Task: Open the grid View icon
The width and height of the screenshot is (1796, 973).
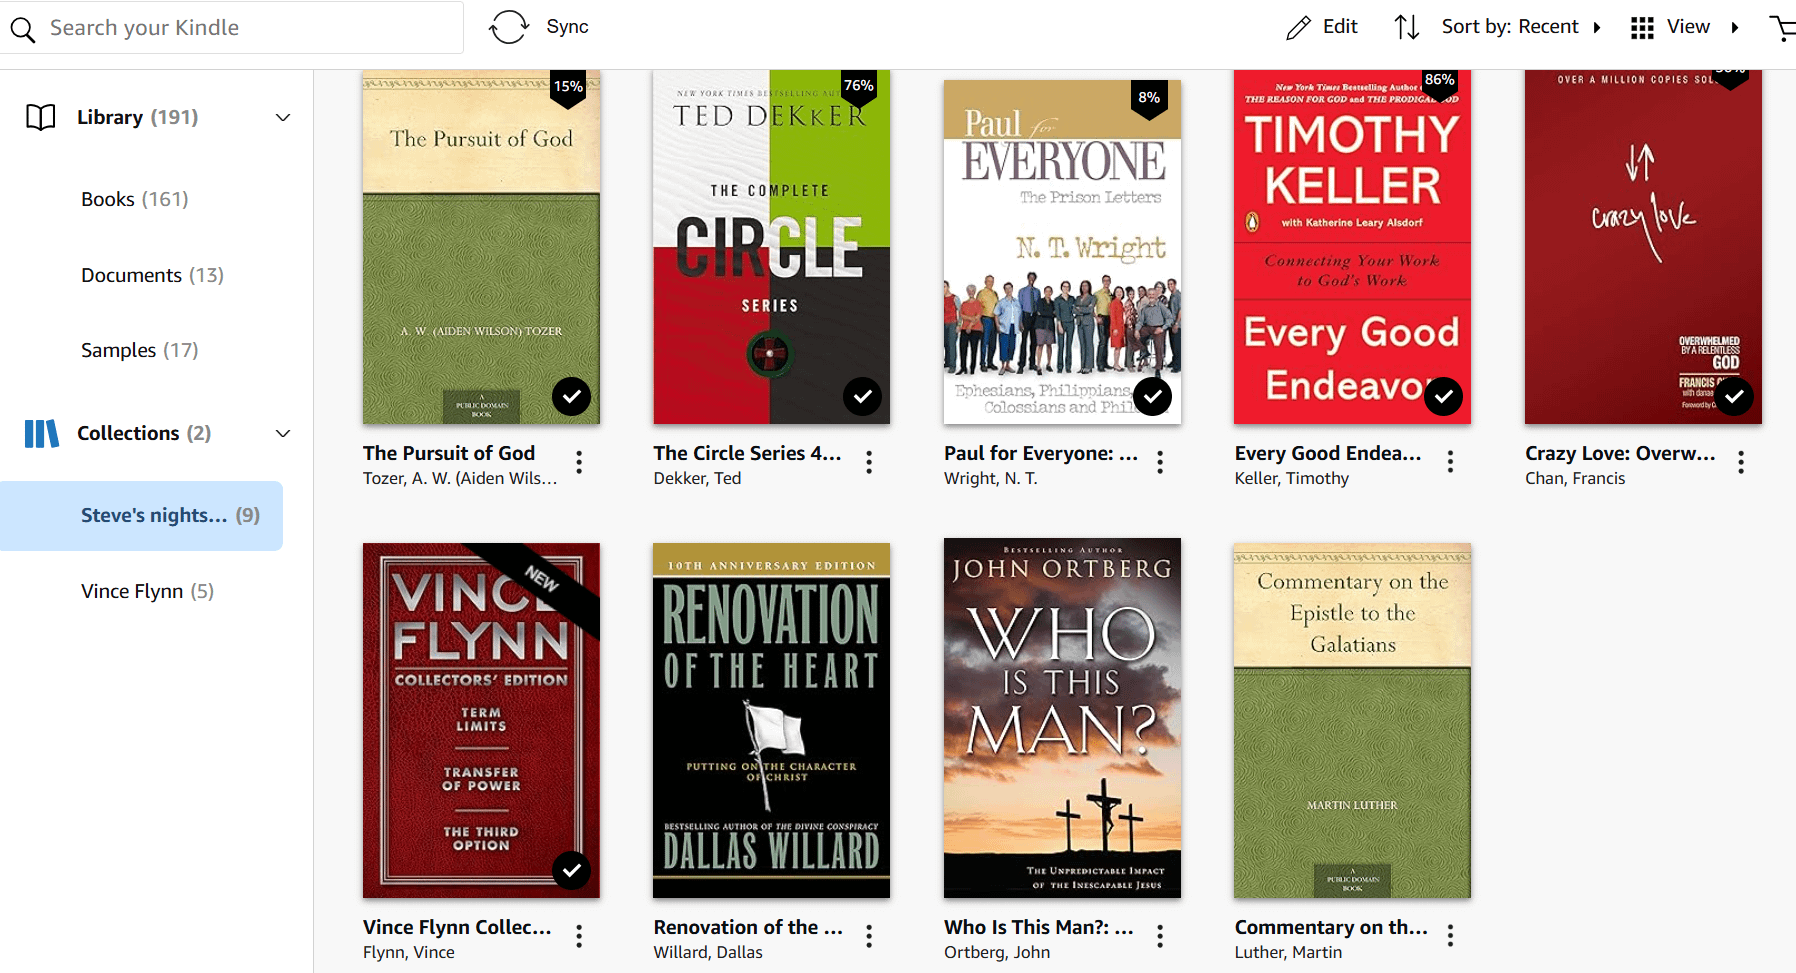Action: click(1642, 28)
